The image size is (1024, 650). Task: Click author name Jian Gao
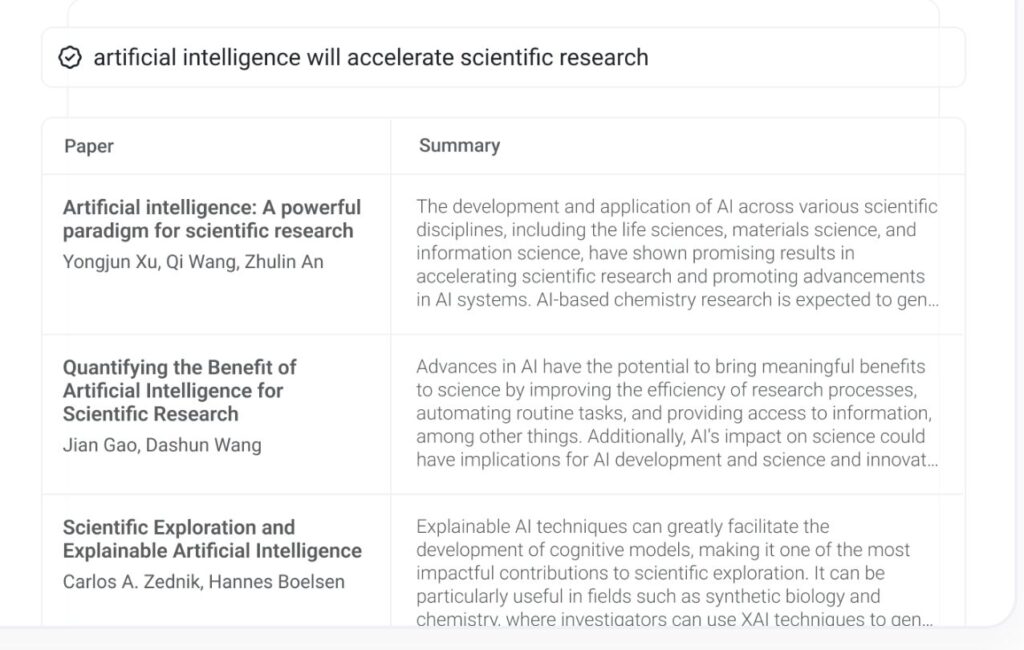coord(98,445)
